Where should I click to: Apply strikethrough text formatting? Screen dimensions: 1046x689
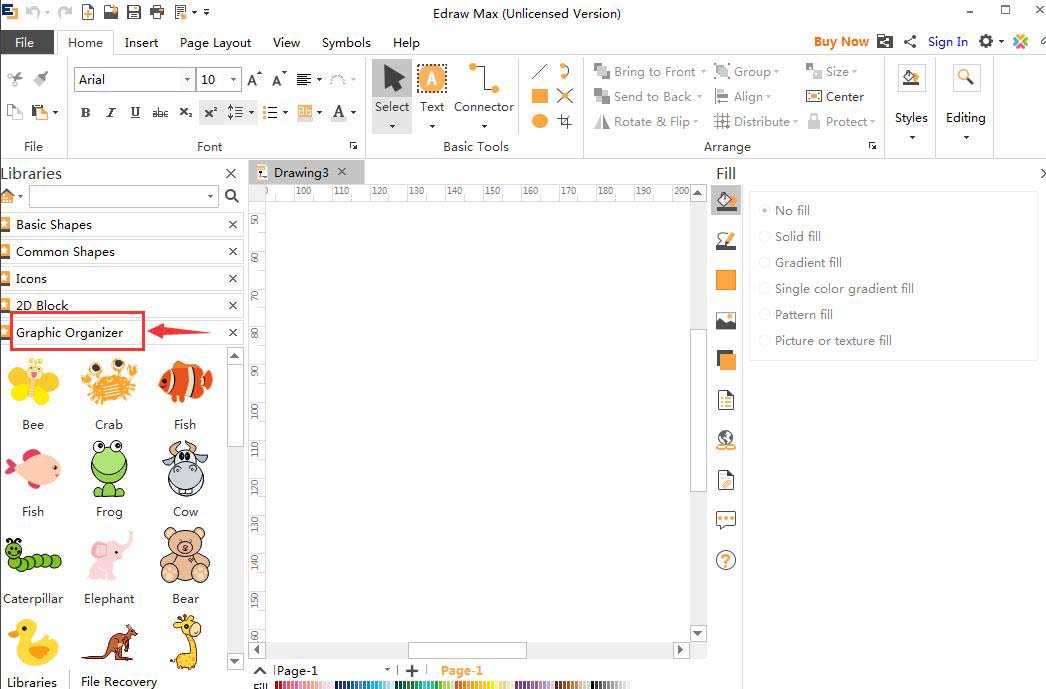(x=160, y=112)
